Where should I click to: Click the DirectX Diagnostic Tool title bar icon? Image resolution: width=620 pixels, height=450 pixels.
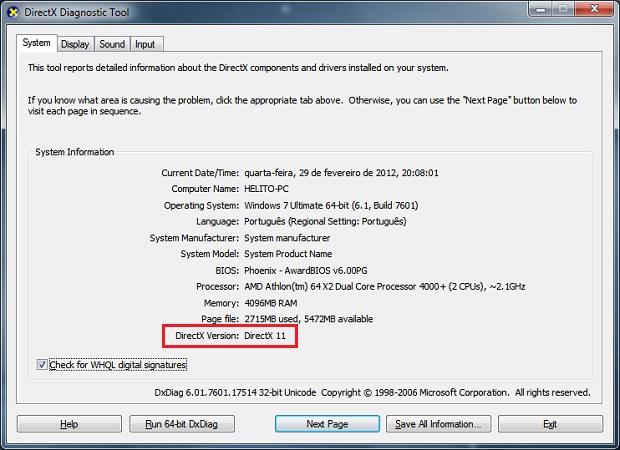[12, 11]
